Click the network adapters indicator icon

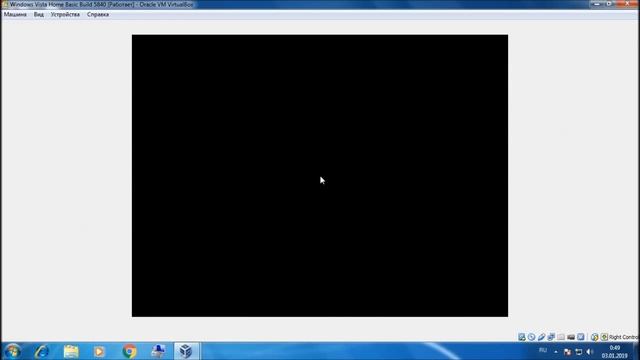coord(551,337)
